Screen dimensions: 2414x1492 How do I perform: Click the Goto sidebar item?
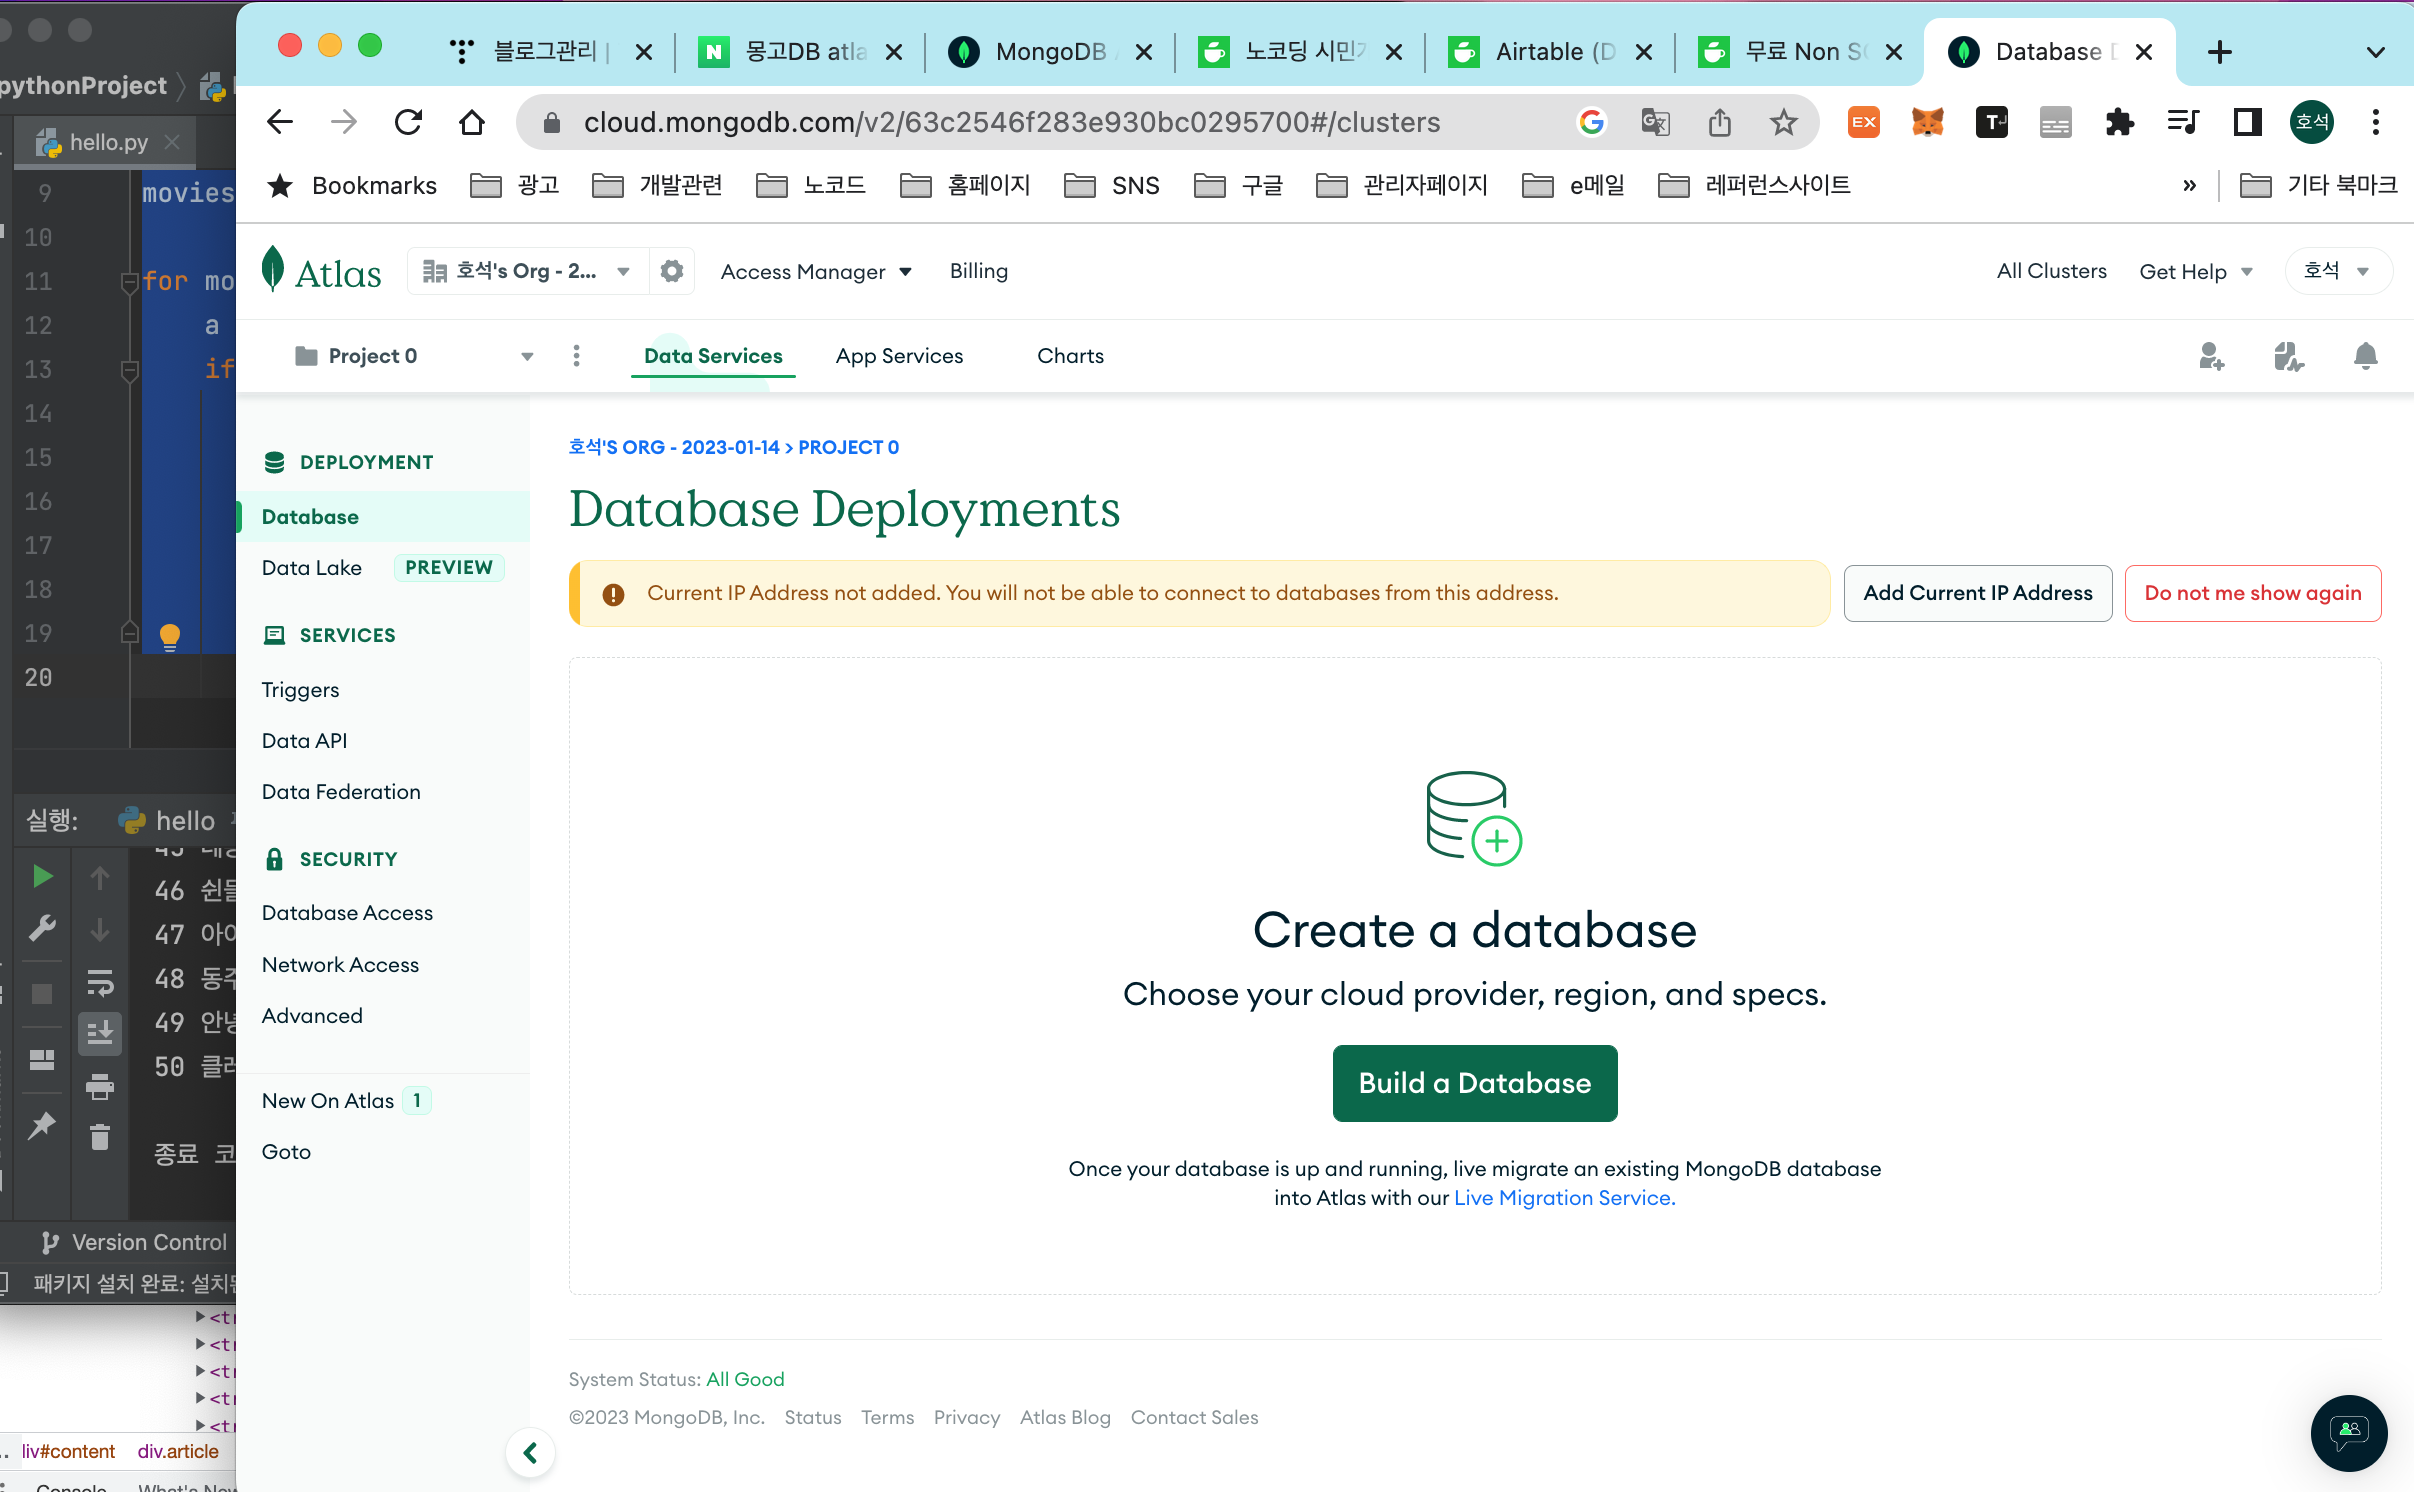click(286, 1152)
